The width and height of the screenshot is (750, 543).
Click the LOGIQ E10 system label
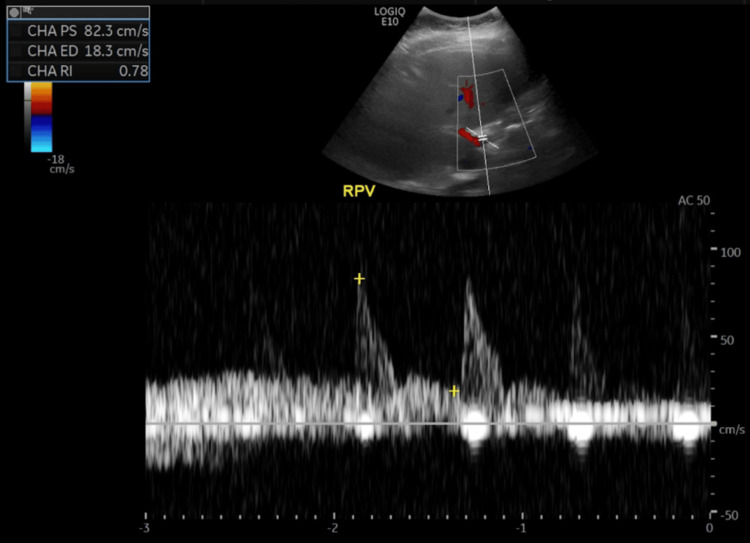(389, 17)
